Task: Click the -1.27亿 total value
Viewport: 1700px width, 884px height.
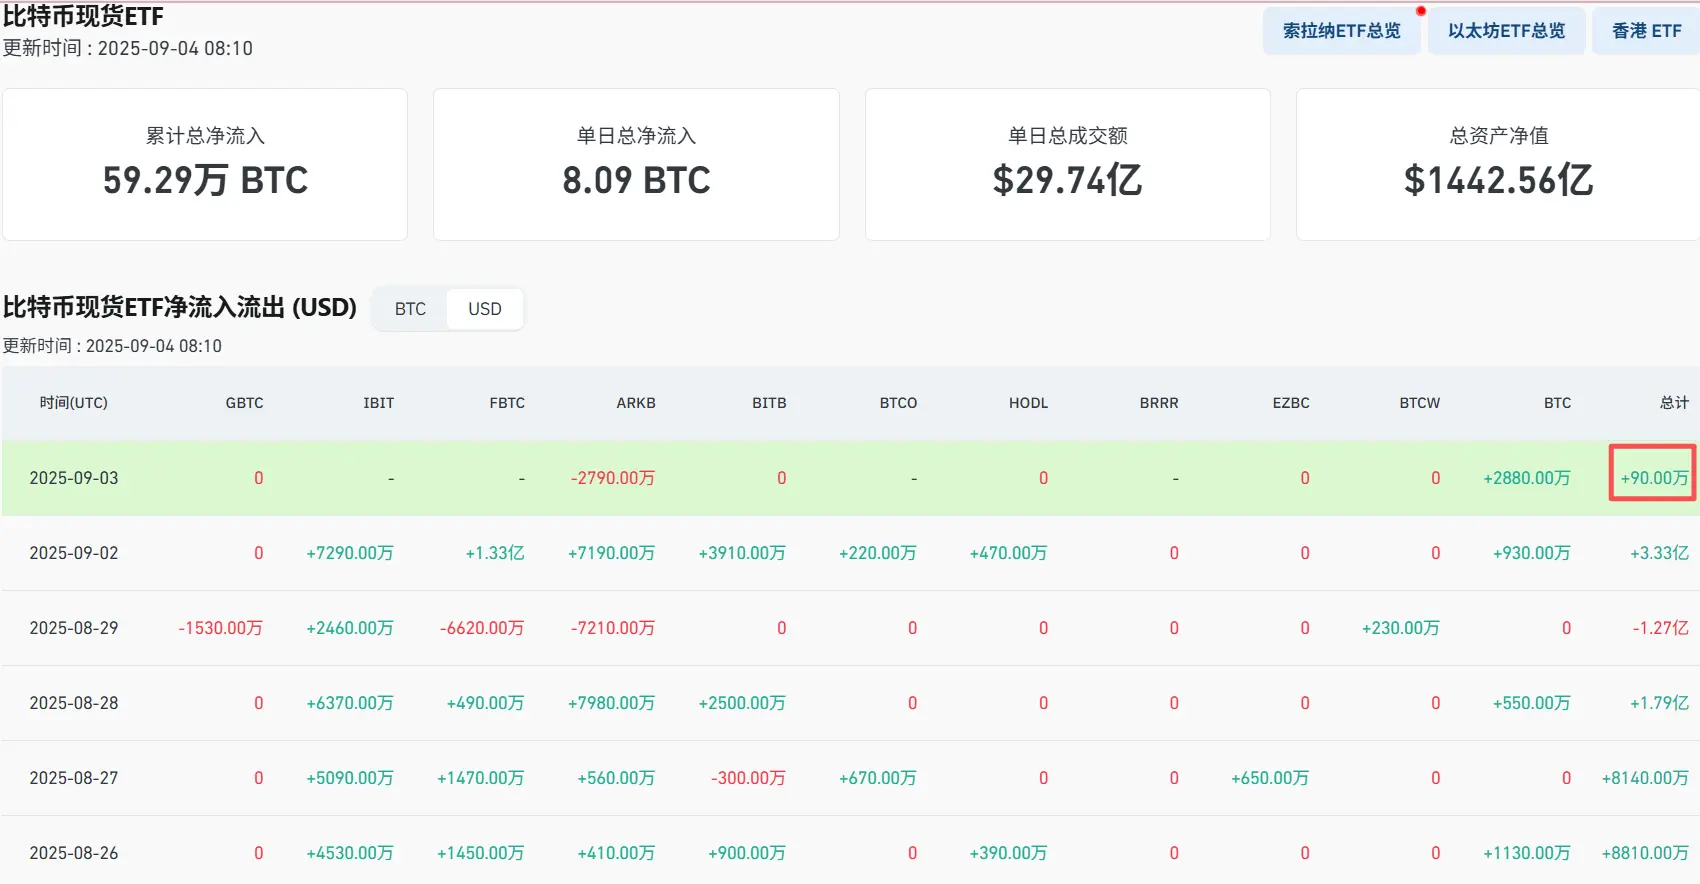Action: coord(1661,628)
